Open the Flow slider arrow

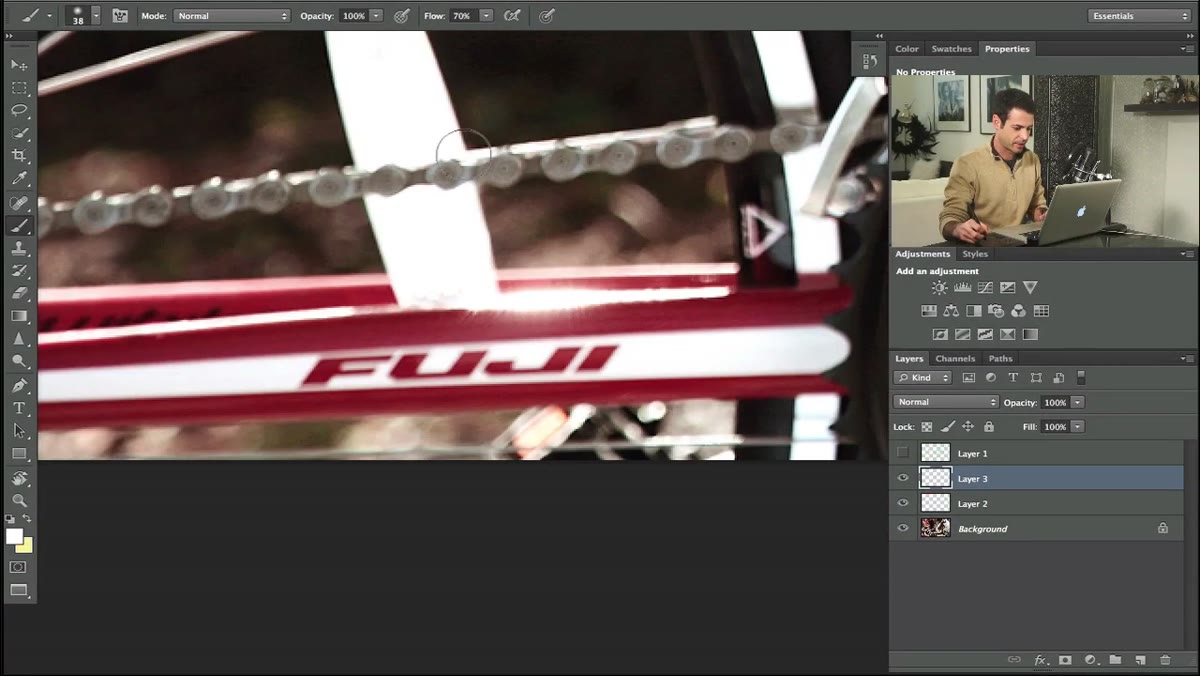[x=486, y=16]
